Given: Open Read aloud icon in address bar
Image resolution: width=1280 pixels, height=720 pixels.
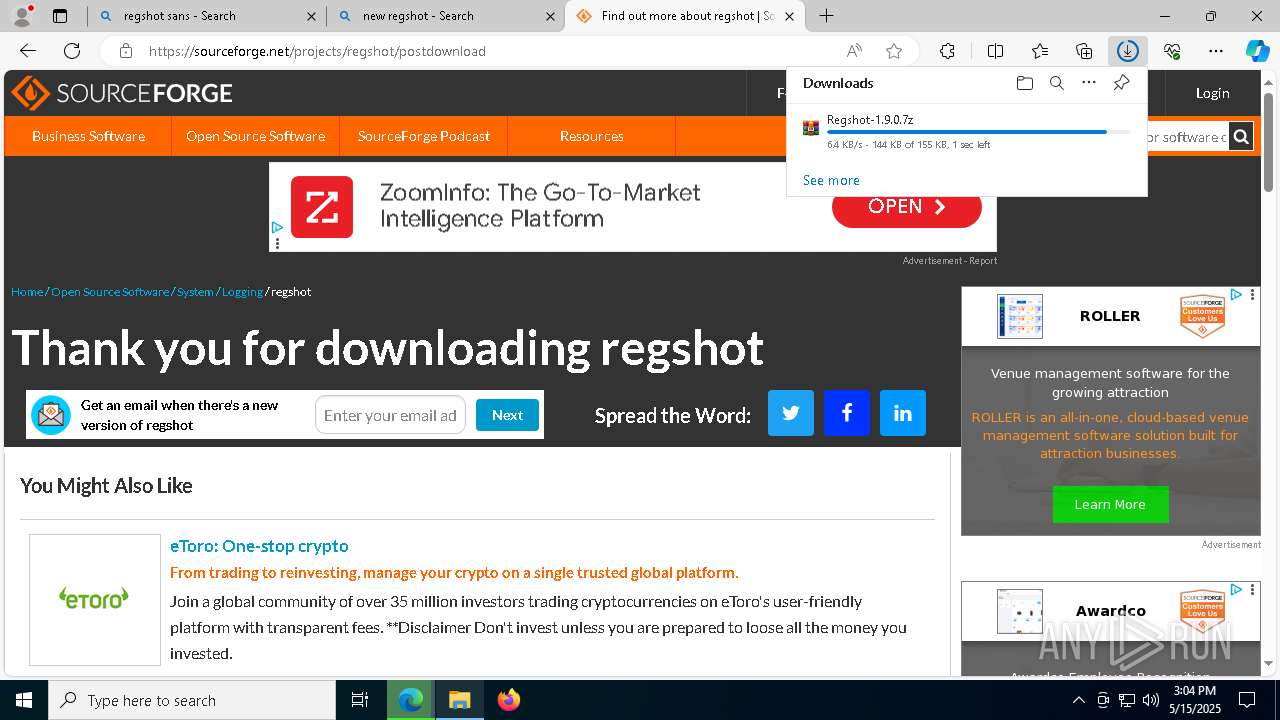Looking at the screenshot, I should tap(854, 51).
